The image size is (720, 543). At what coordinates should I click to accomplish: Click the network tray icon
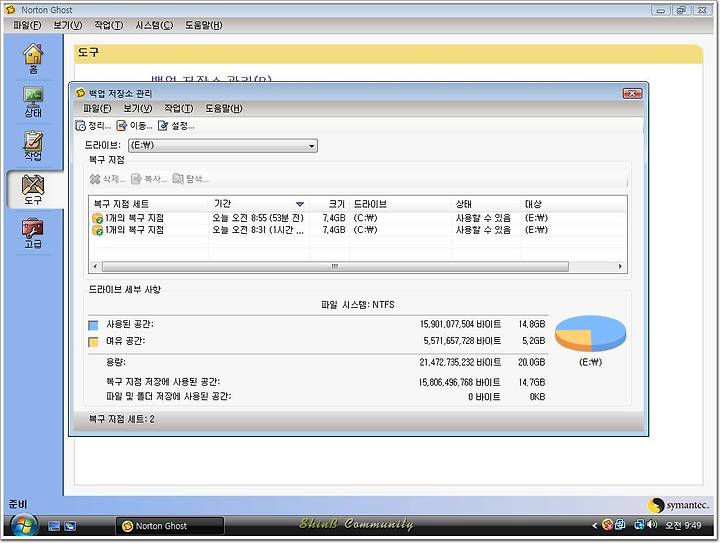coord(639,525)
